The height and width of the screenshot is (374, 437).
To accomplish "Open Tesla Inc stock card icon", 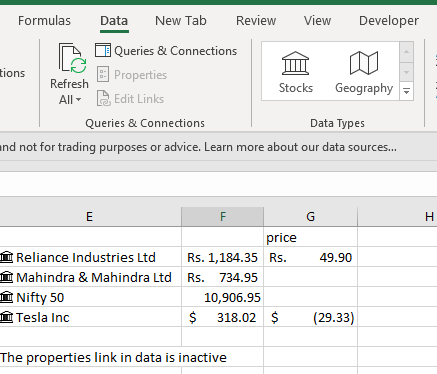I will pyautogui.click(x=6, y=317).
